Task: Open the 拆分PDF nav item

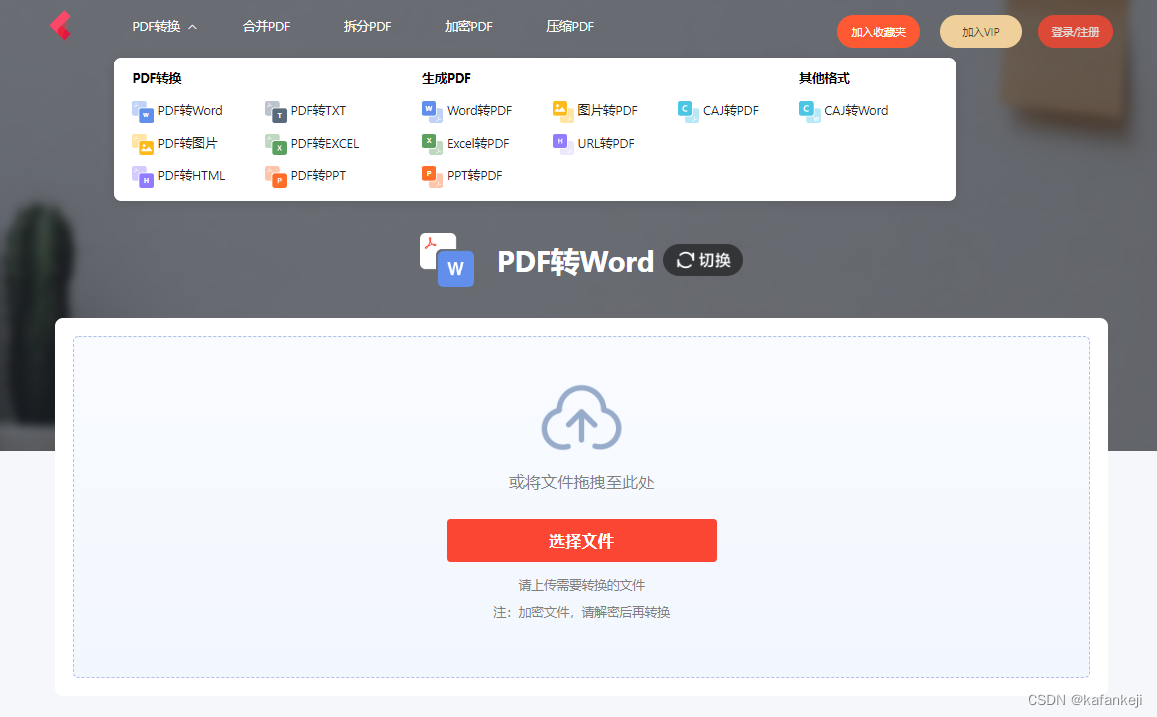Action: pos(367,27)
